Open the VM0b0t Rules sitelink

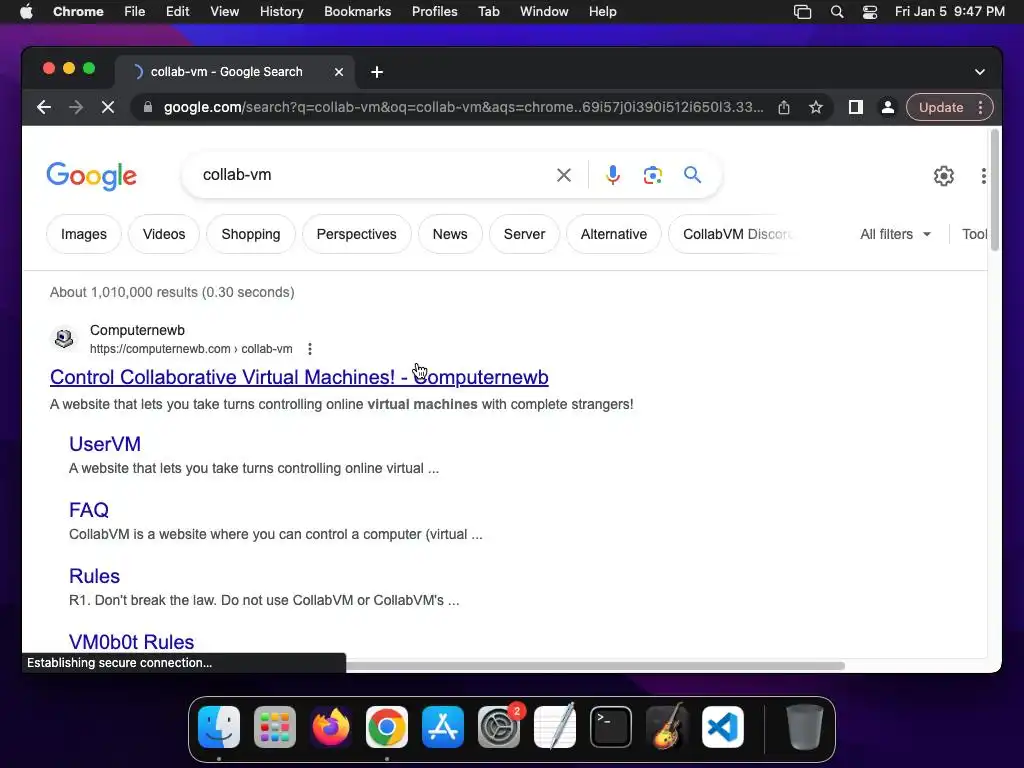(131, 642)
